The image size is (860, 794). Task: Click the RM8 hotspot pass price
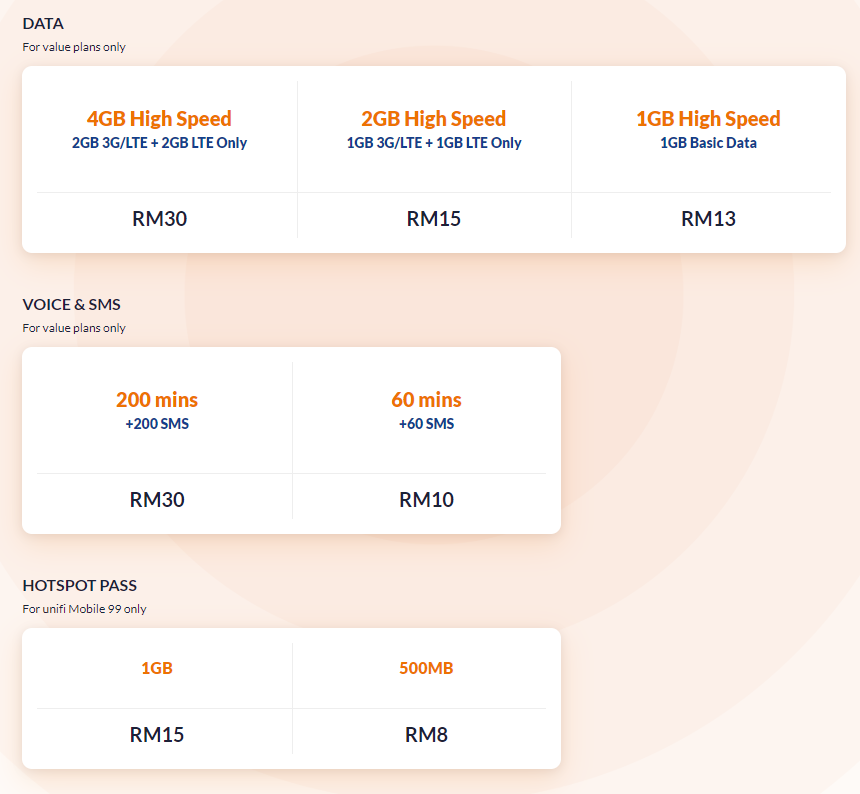[x=426, y=735]
